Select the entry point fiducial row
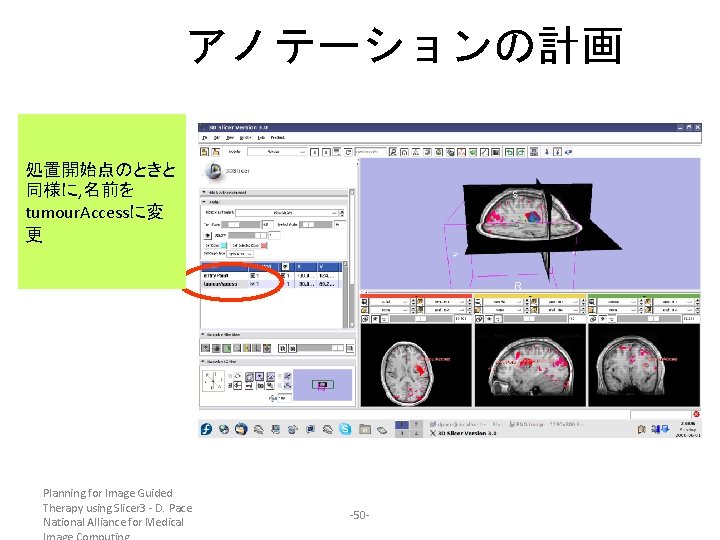Viewport: 720px width, 540px height. pos(272,276)
